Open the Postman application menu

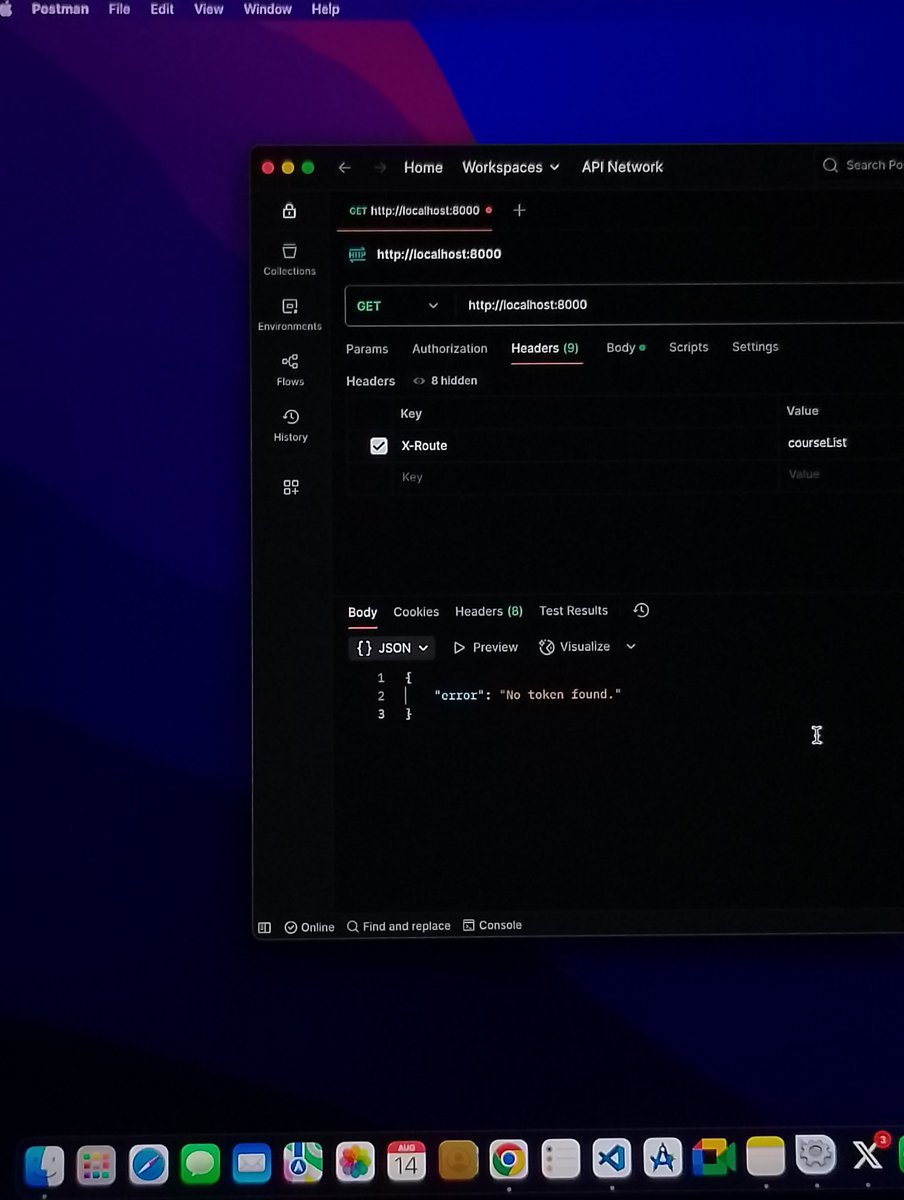[x=60, y=9]
